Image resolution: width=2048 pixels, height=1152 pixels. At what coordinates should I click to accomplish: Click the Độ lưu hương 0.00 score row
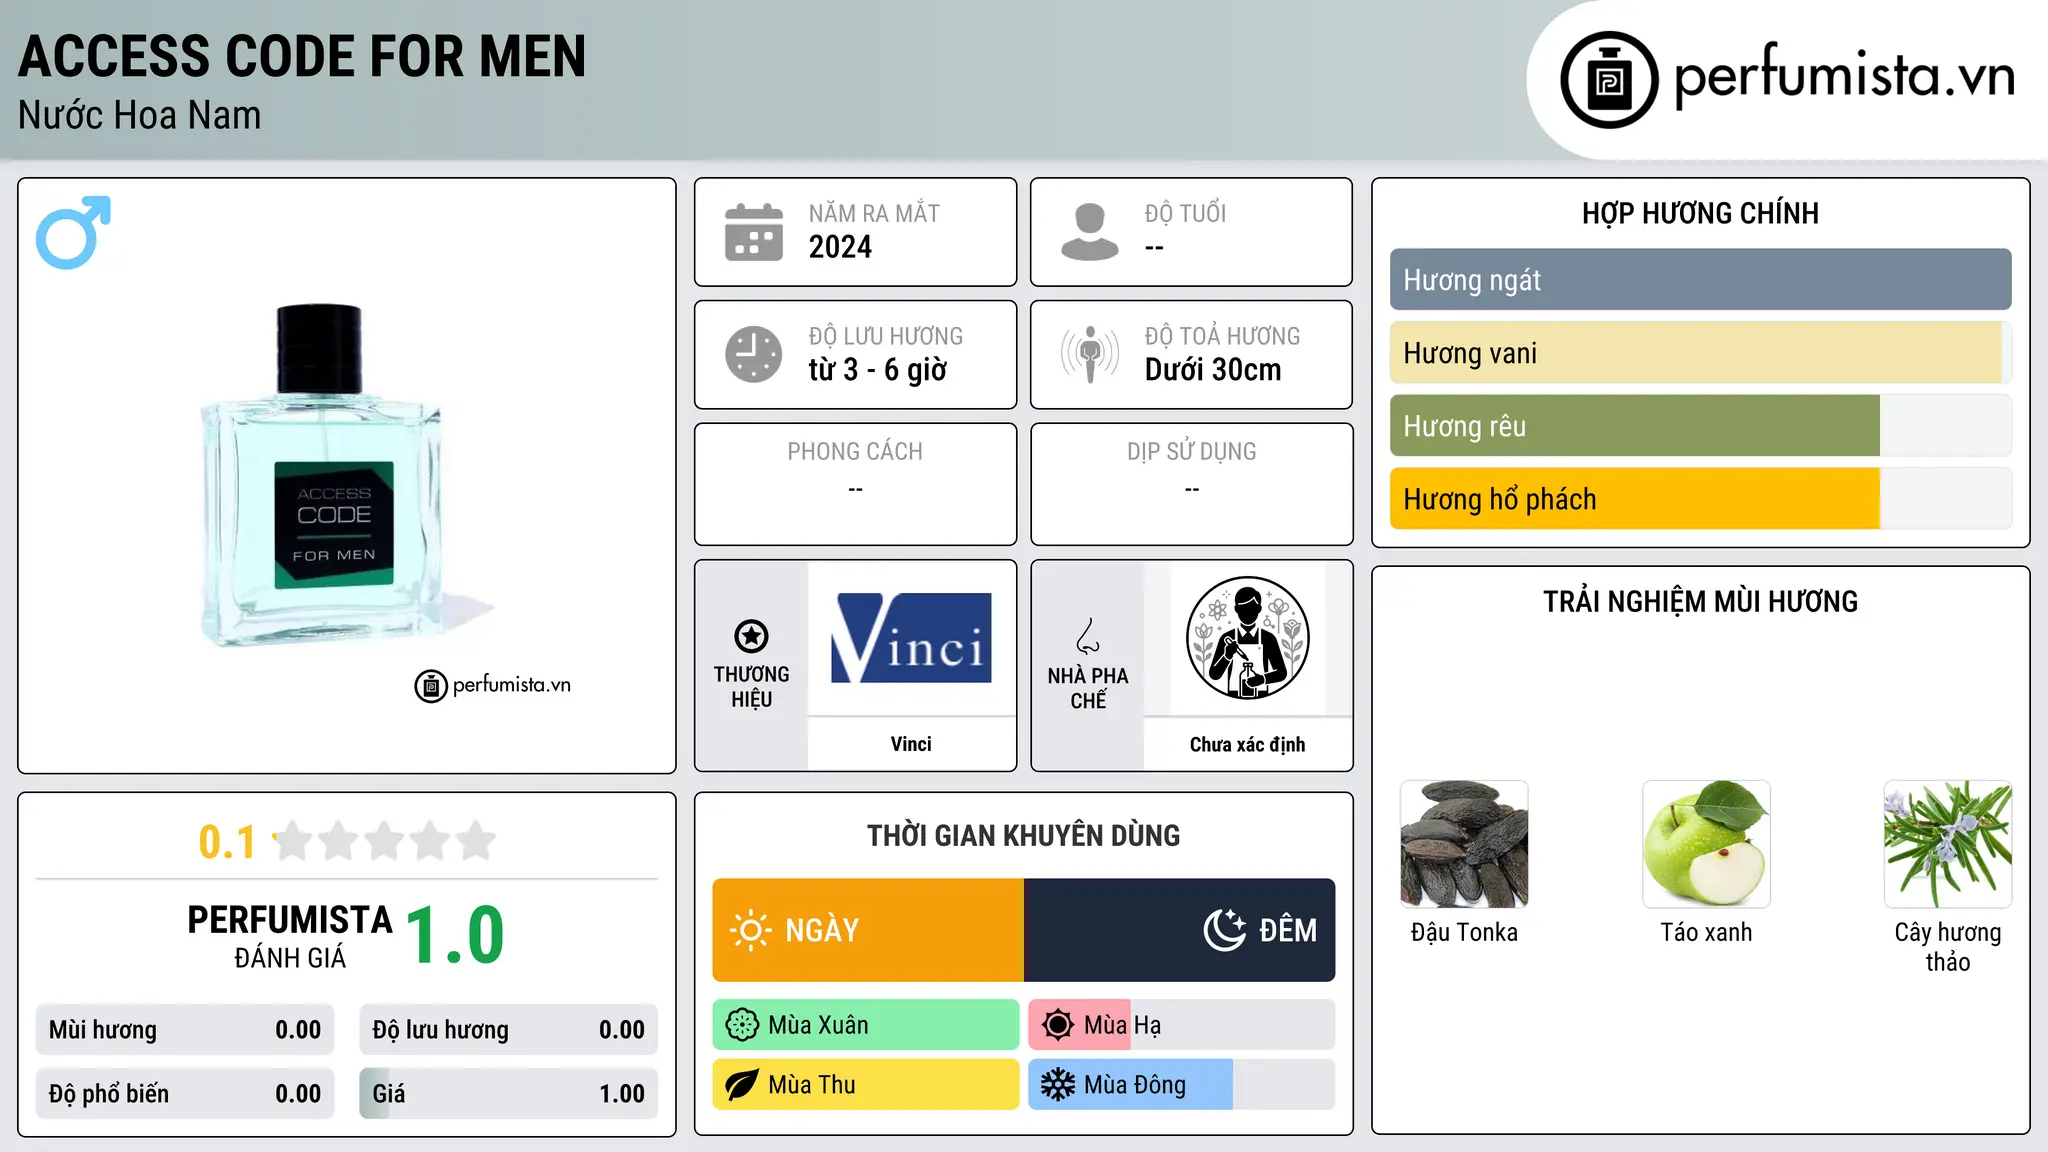(509, 1030)
